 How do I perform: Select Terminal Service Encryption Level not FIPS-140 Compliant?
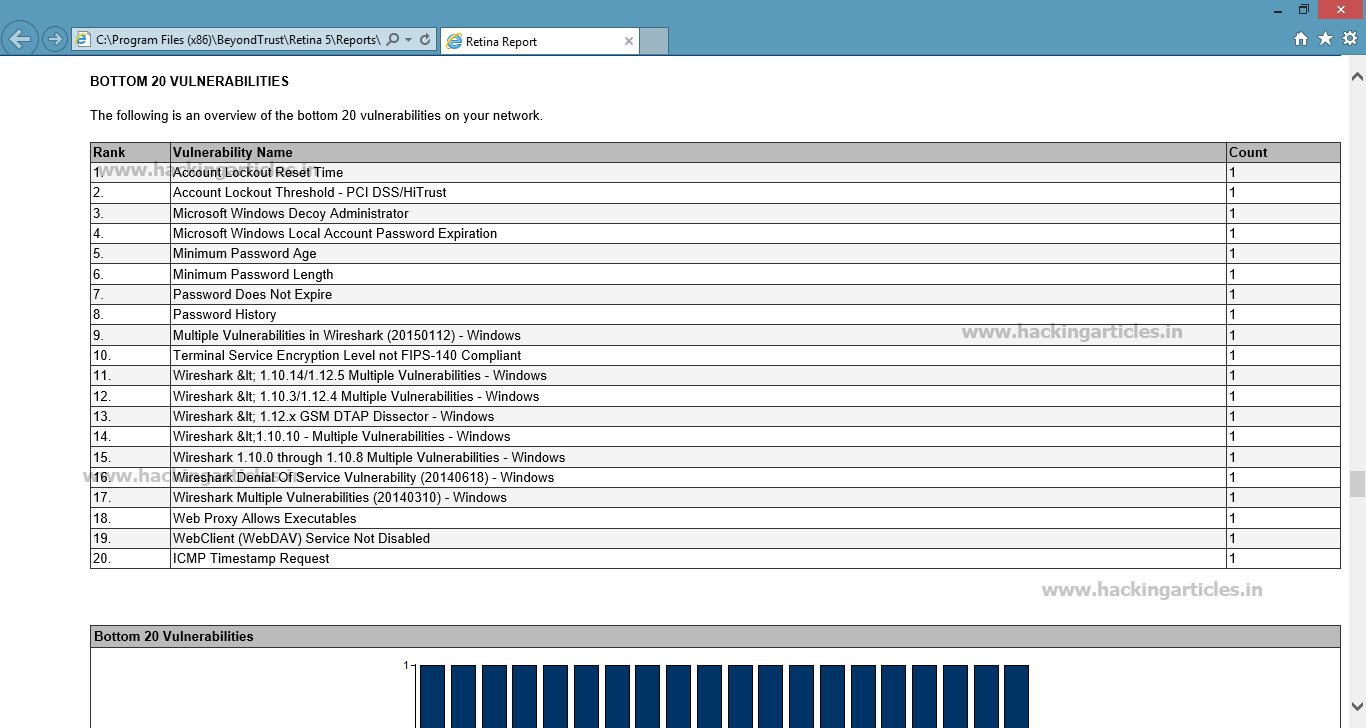click(347, 355)
